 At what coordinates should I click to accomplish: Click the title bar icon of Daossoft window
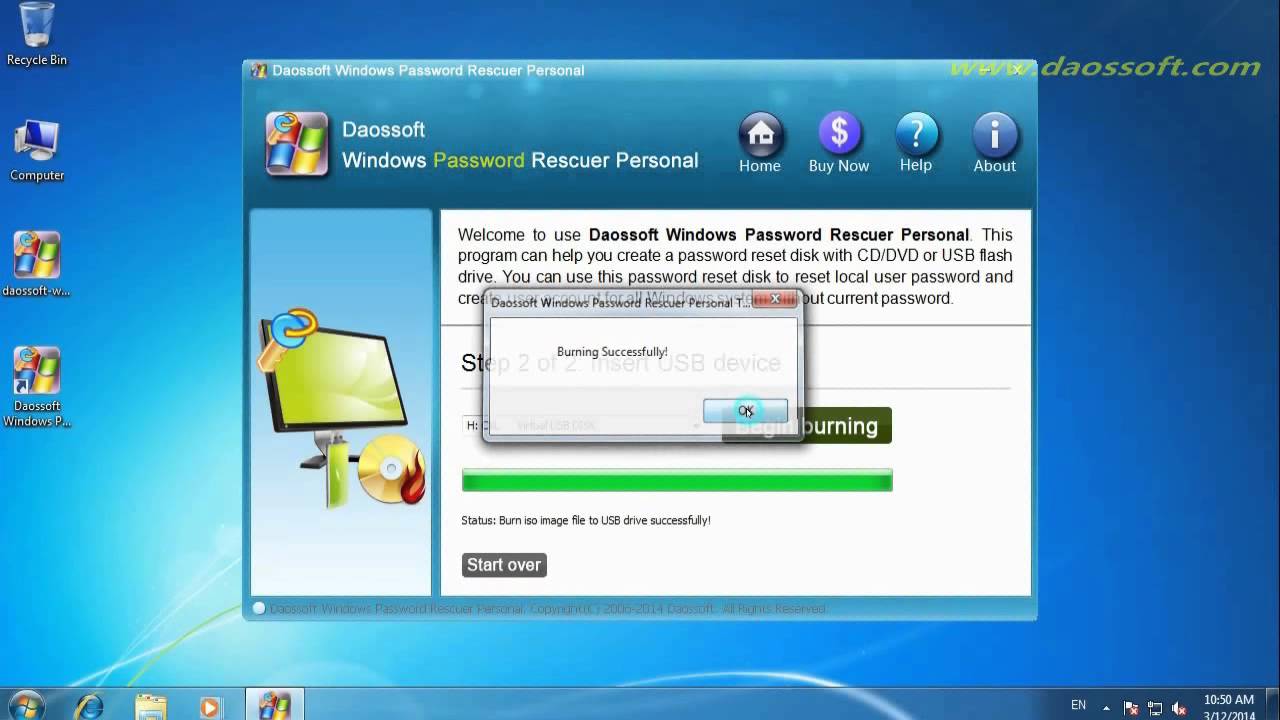tap(259, 70)
